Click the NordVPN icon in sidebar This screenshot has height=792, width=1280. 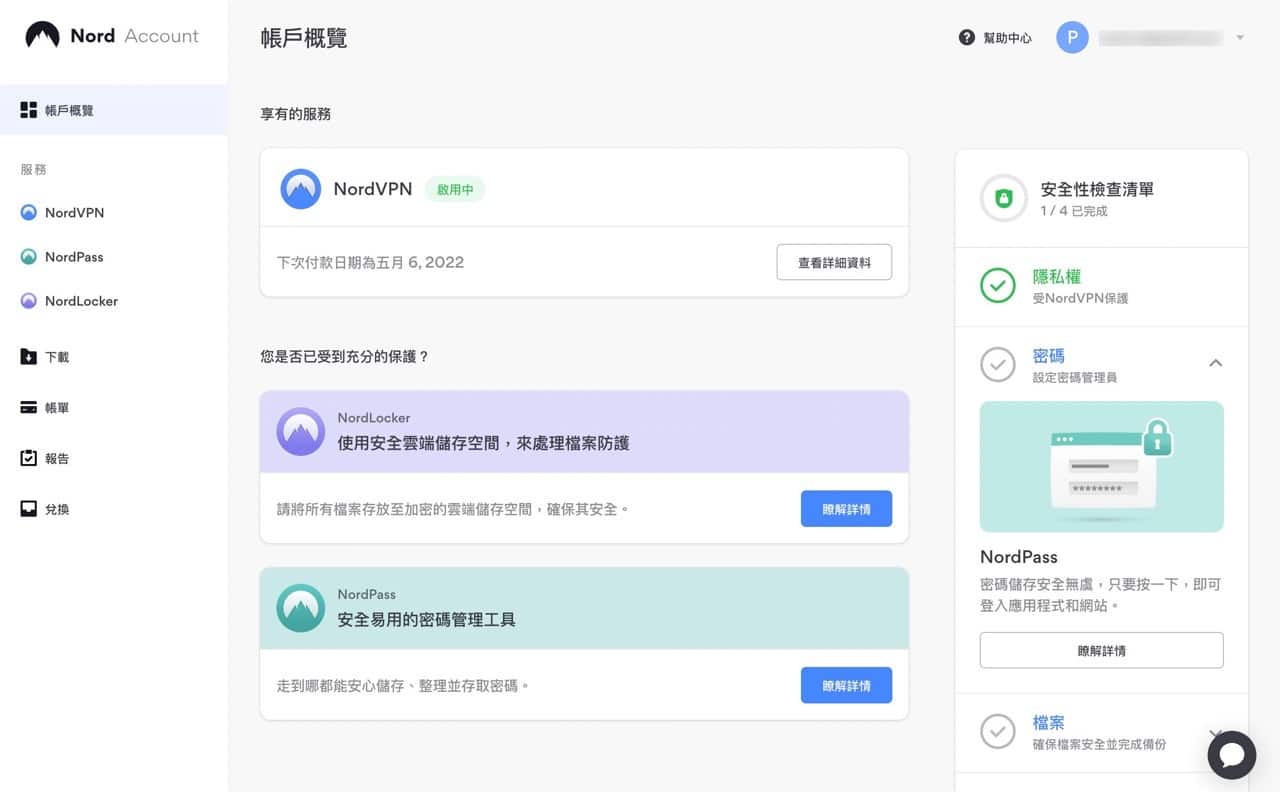coord(29,213)
